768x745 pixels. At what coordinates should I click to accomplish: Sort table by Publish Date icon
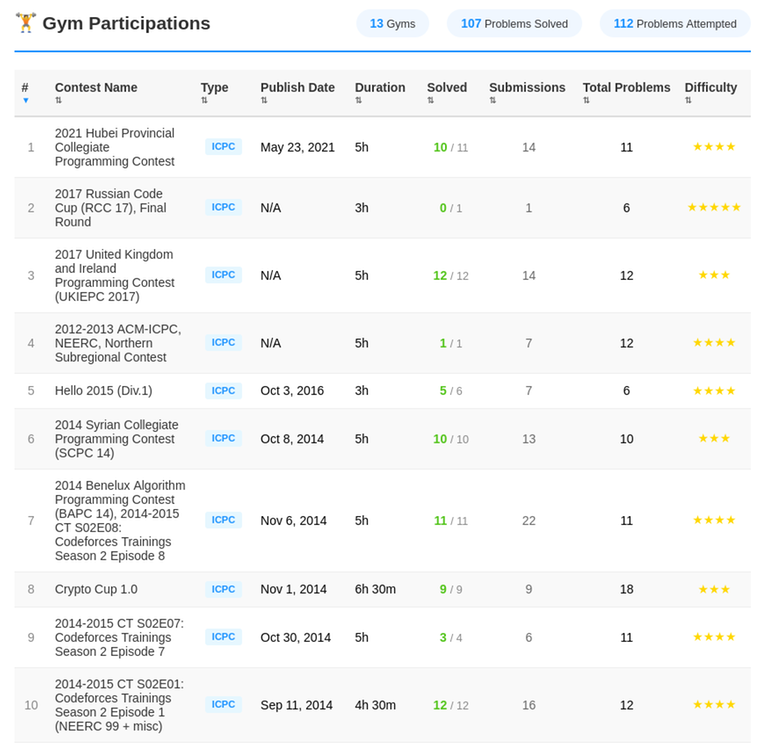[x=264, y=101]
